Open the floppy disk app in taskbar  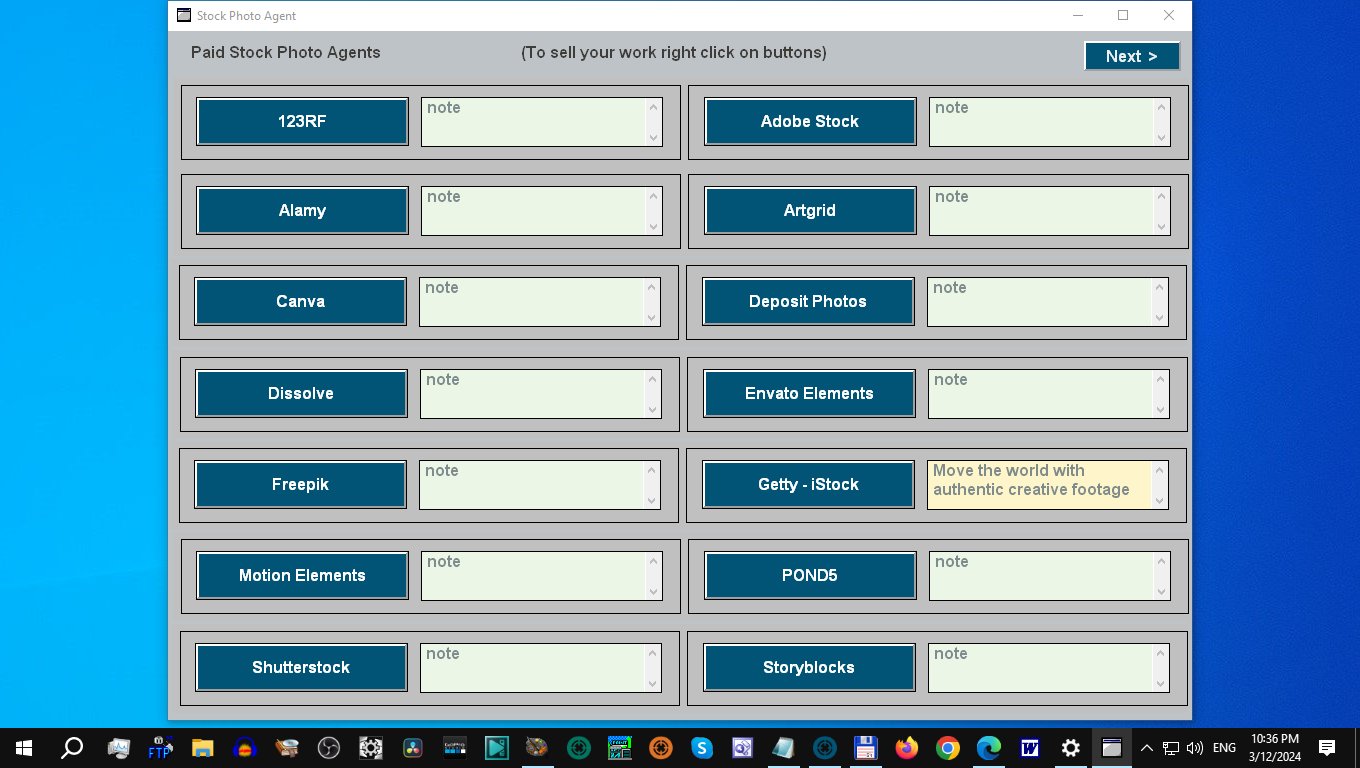[866, 747]
